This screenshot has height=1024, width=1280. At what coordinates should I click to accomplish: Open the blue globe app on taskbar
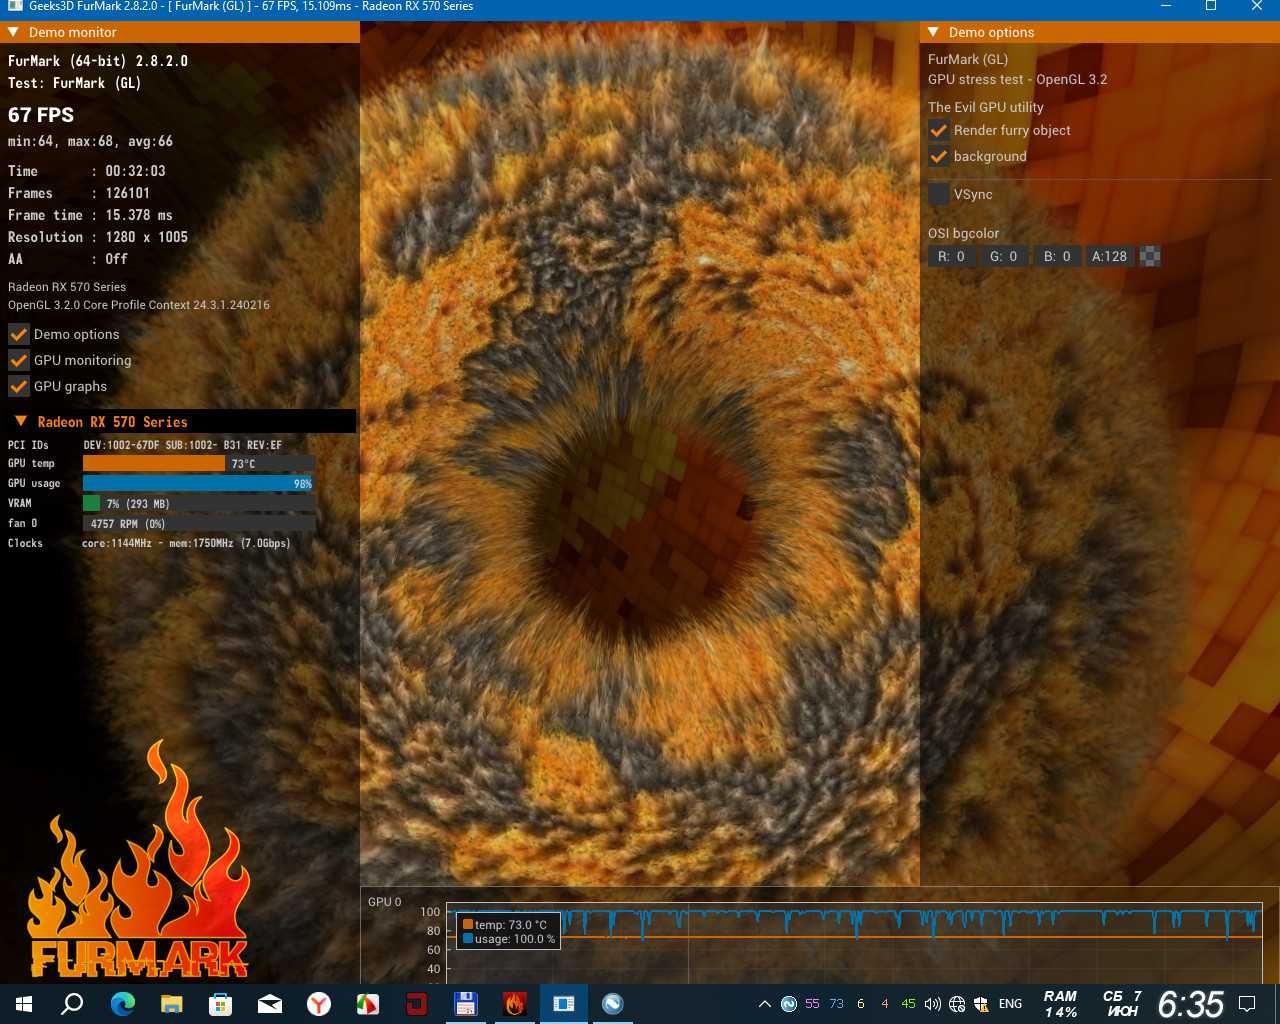tap(612, 1003)
